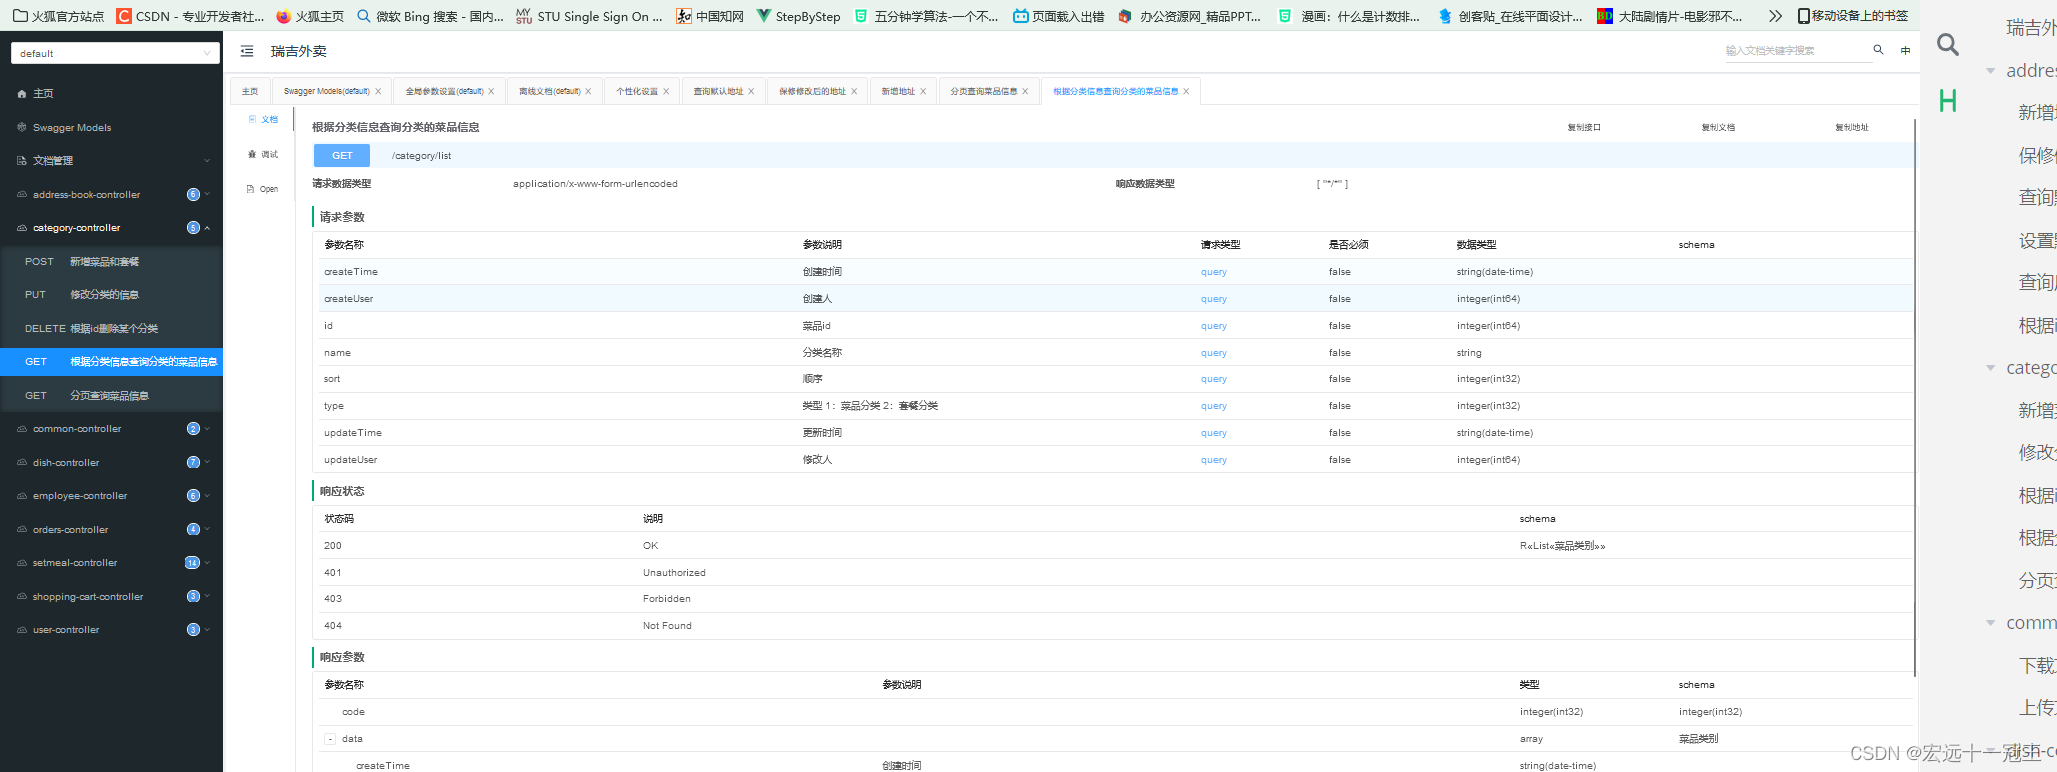The height and width of the screenshot is (772, 2057).
Task: Click the Swagger Models cube icon in the sidebar
Action: pos(22,128)
